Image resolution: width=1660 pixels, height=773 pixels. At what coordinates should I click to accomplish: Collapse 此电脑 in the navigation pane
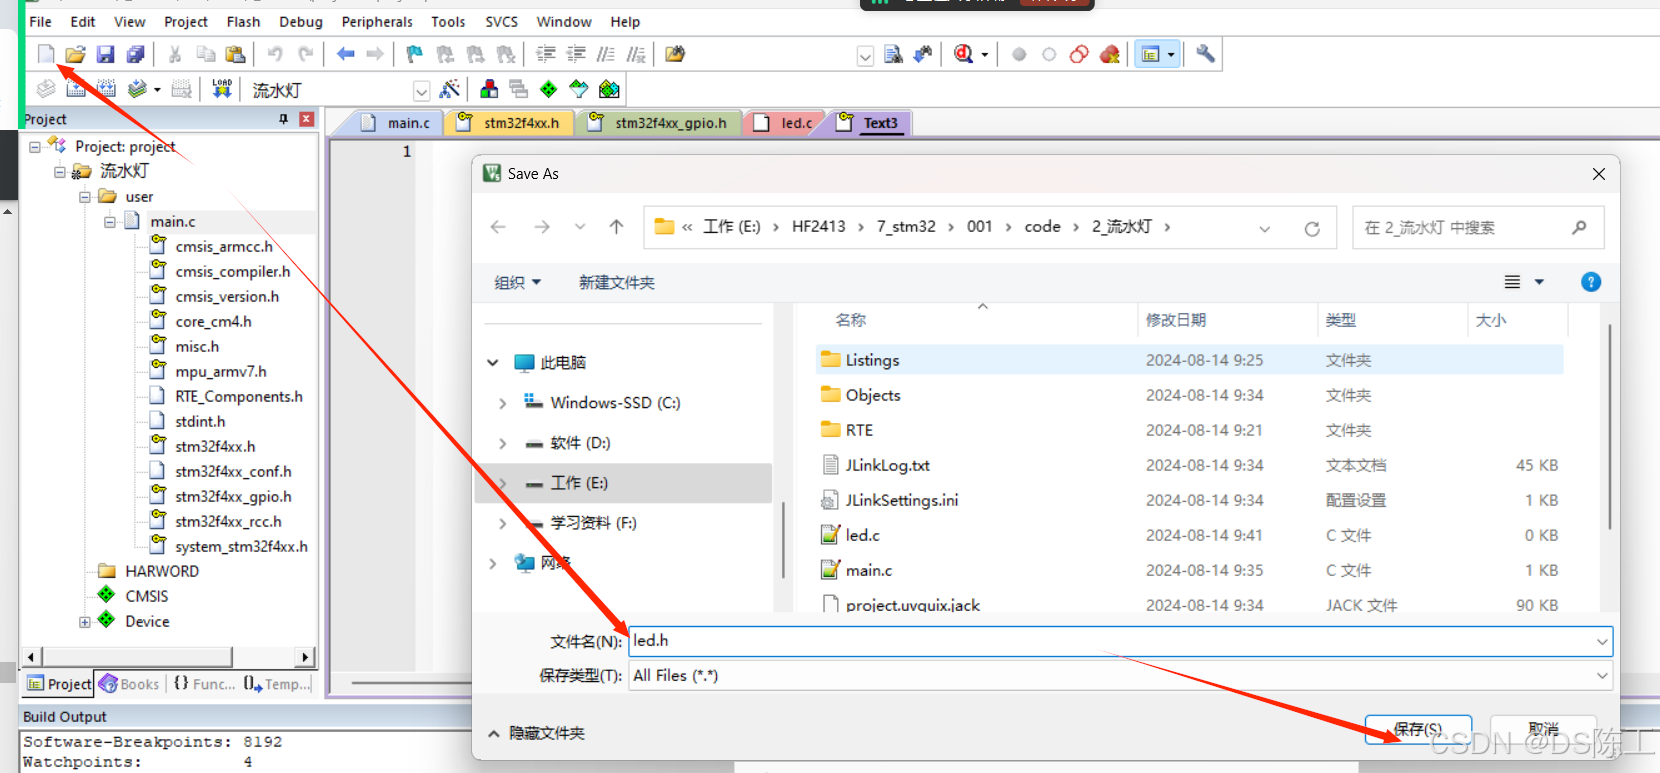point(492,363)
